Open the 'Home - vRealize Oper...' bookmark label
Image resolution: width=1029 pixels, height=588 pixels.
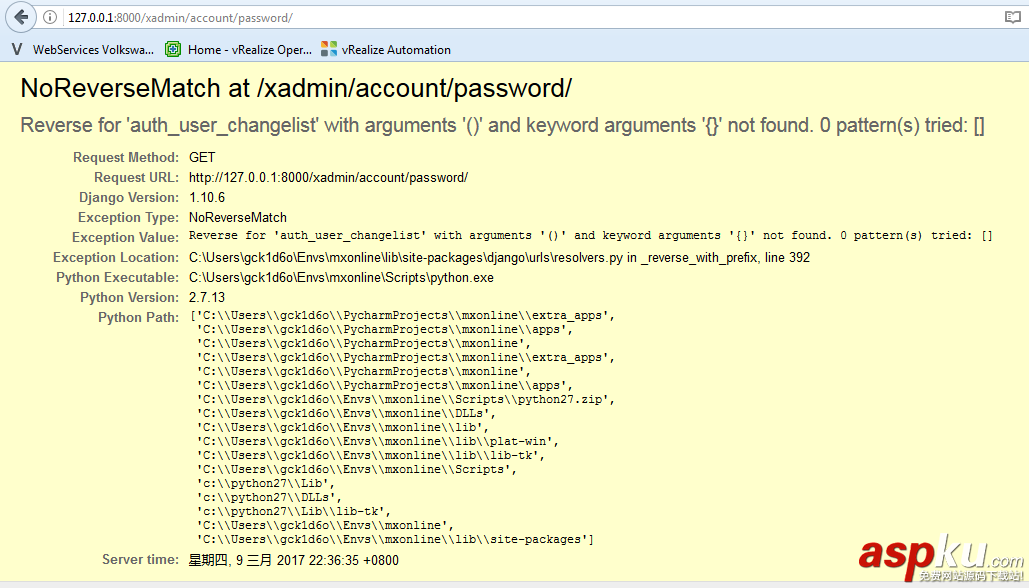pyautogui.click(x=249, y=50)
